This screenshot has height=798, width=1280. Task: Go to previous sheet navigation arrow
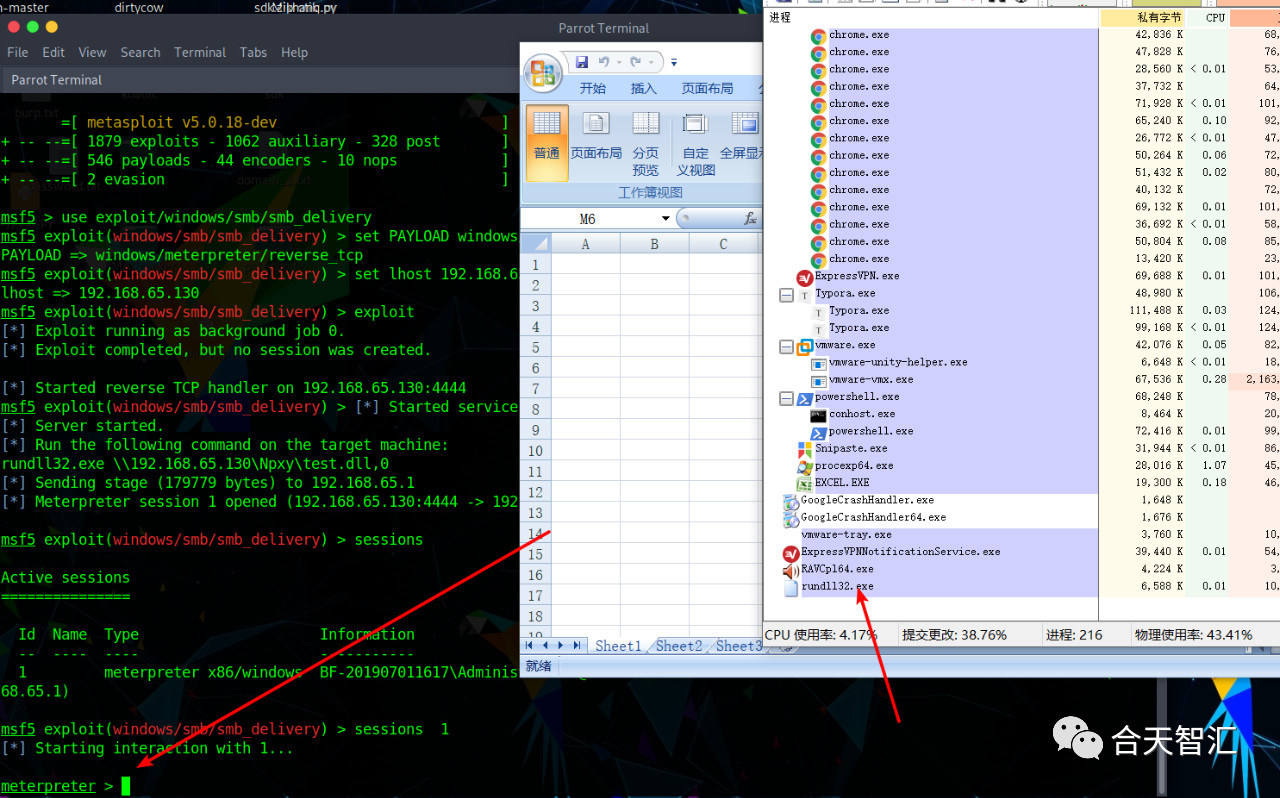[x=546, y=646]
